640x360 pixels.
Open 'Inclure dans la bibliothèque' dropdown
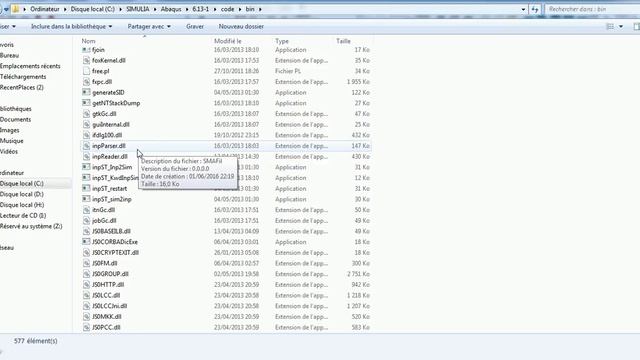71,27
